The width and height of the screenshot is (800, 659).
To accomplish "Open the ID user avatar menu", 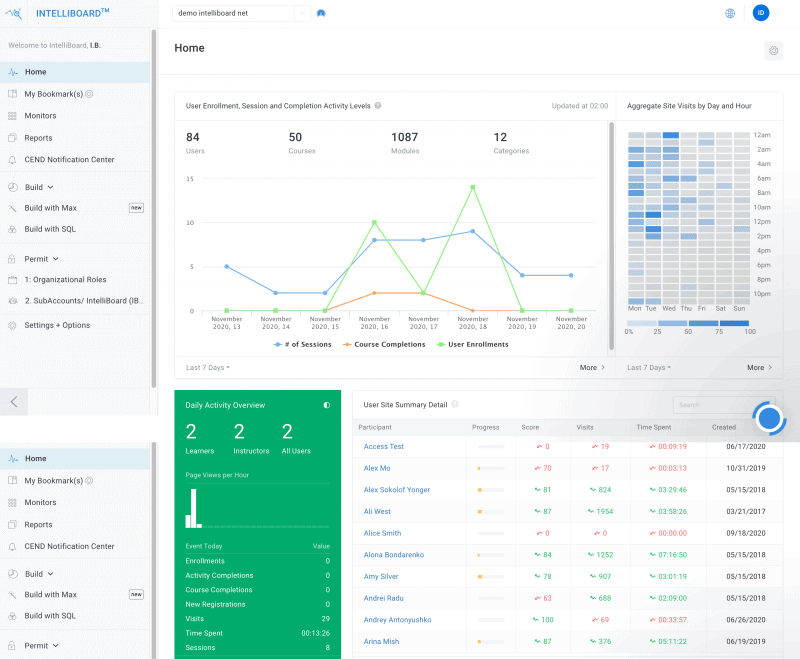I will (761, 13).
